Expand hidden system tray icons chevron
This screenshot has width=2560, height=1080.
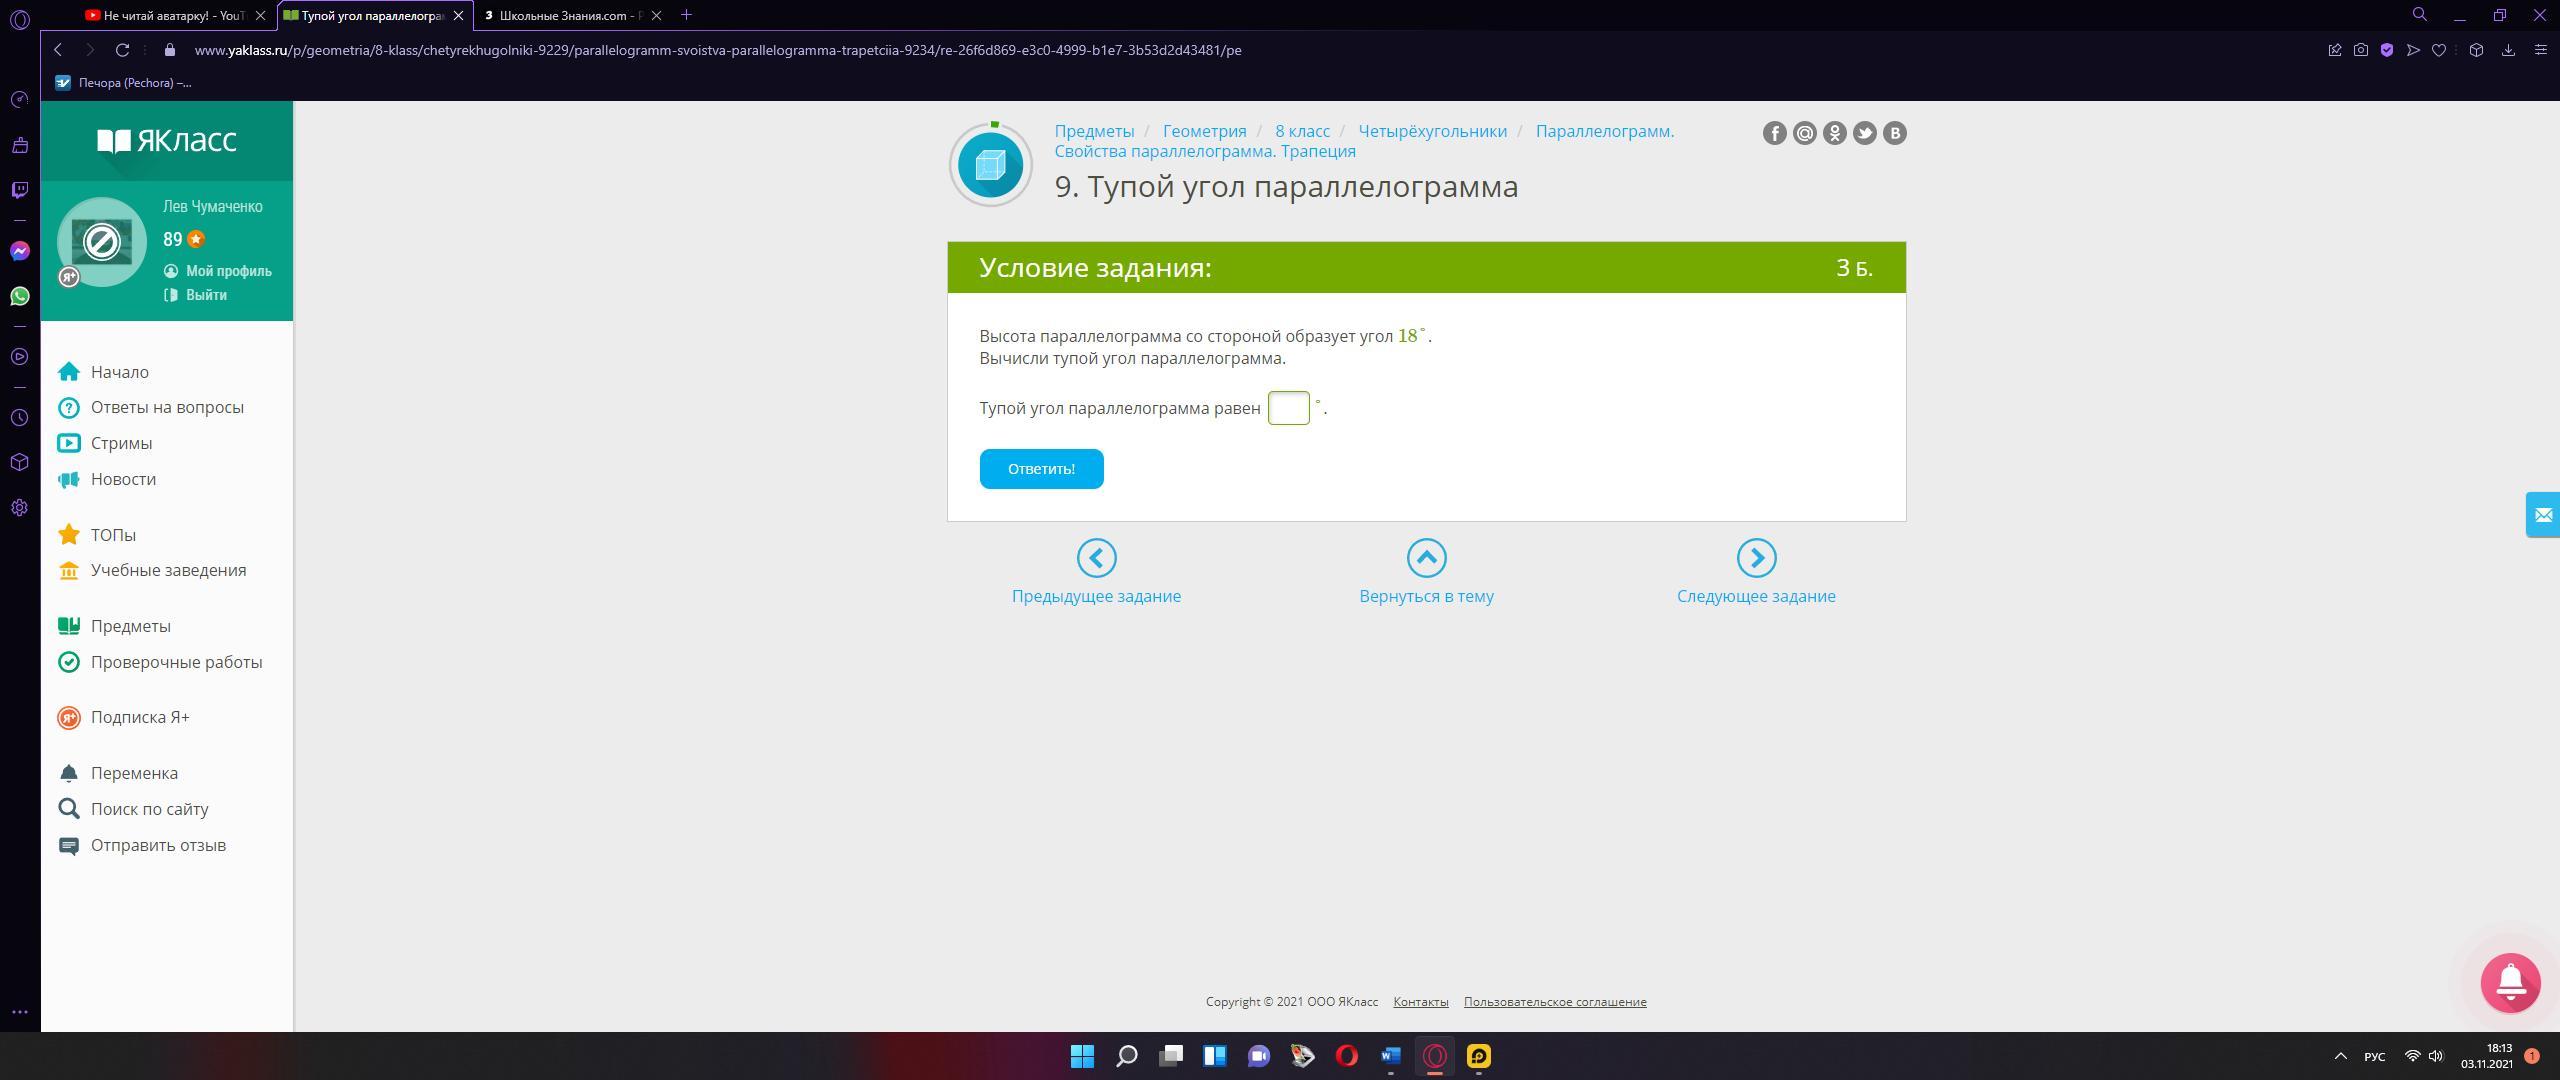click(2340, 1056)
